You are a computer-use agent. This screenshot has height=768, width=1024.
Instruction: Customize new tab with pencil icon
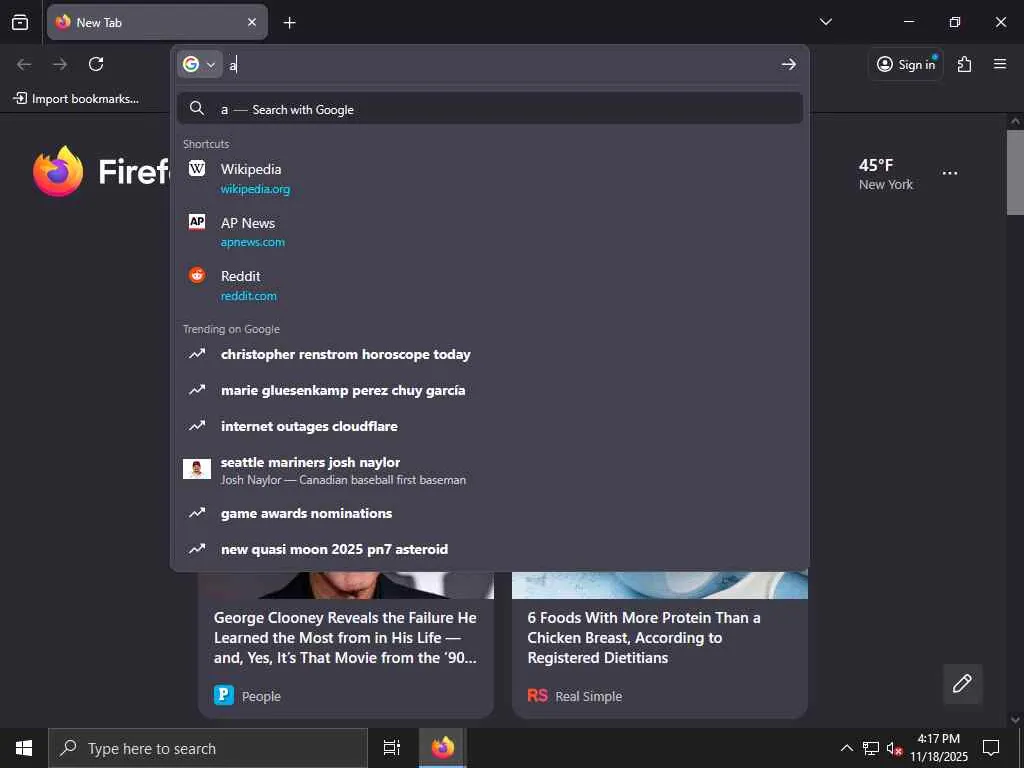point(962,684)
